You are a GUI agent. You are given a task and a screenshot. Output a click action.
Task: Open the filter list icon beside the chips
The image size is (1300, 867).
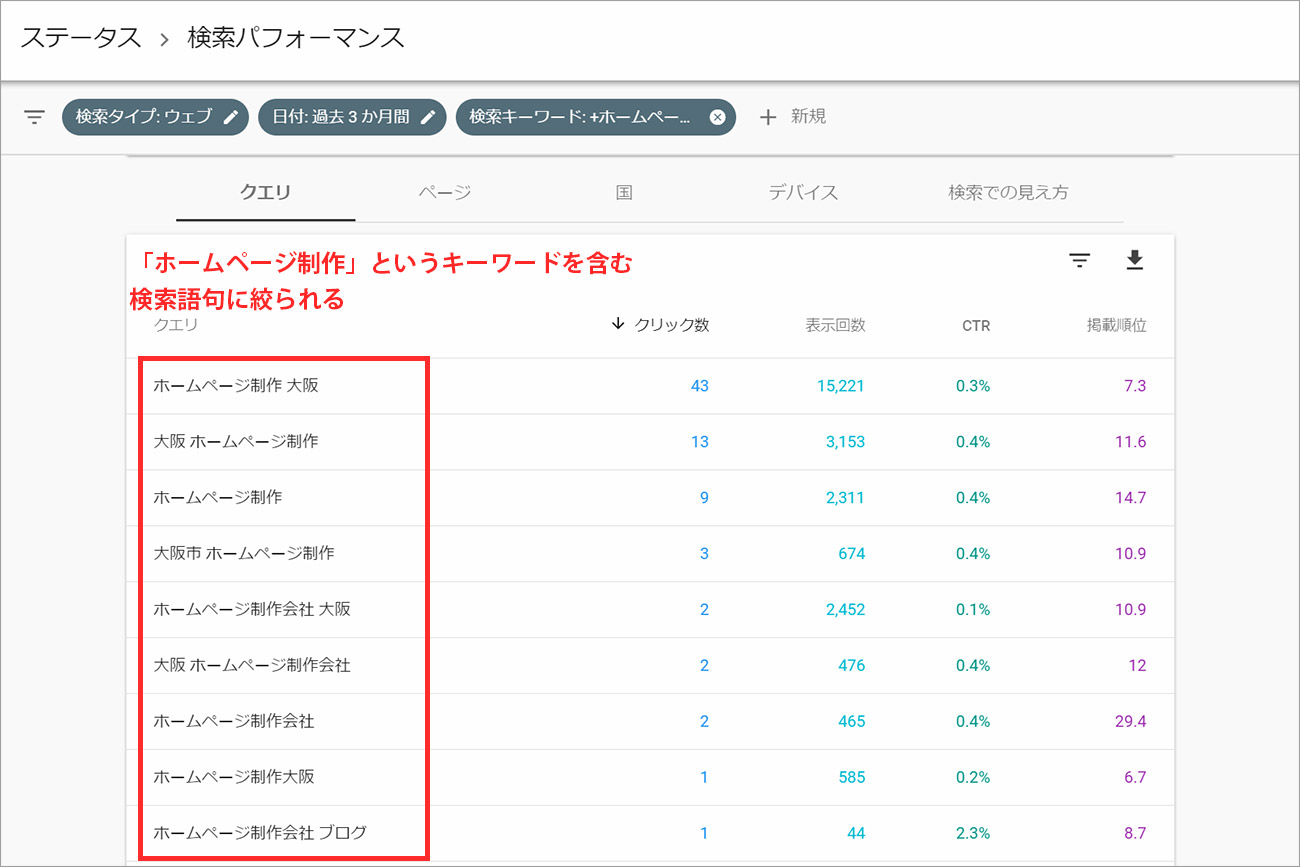(x=35, y=117)
